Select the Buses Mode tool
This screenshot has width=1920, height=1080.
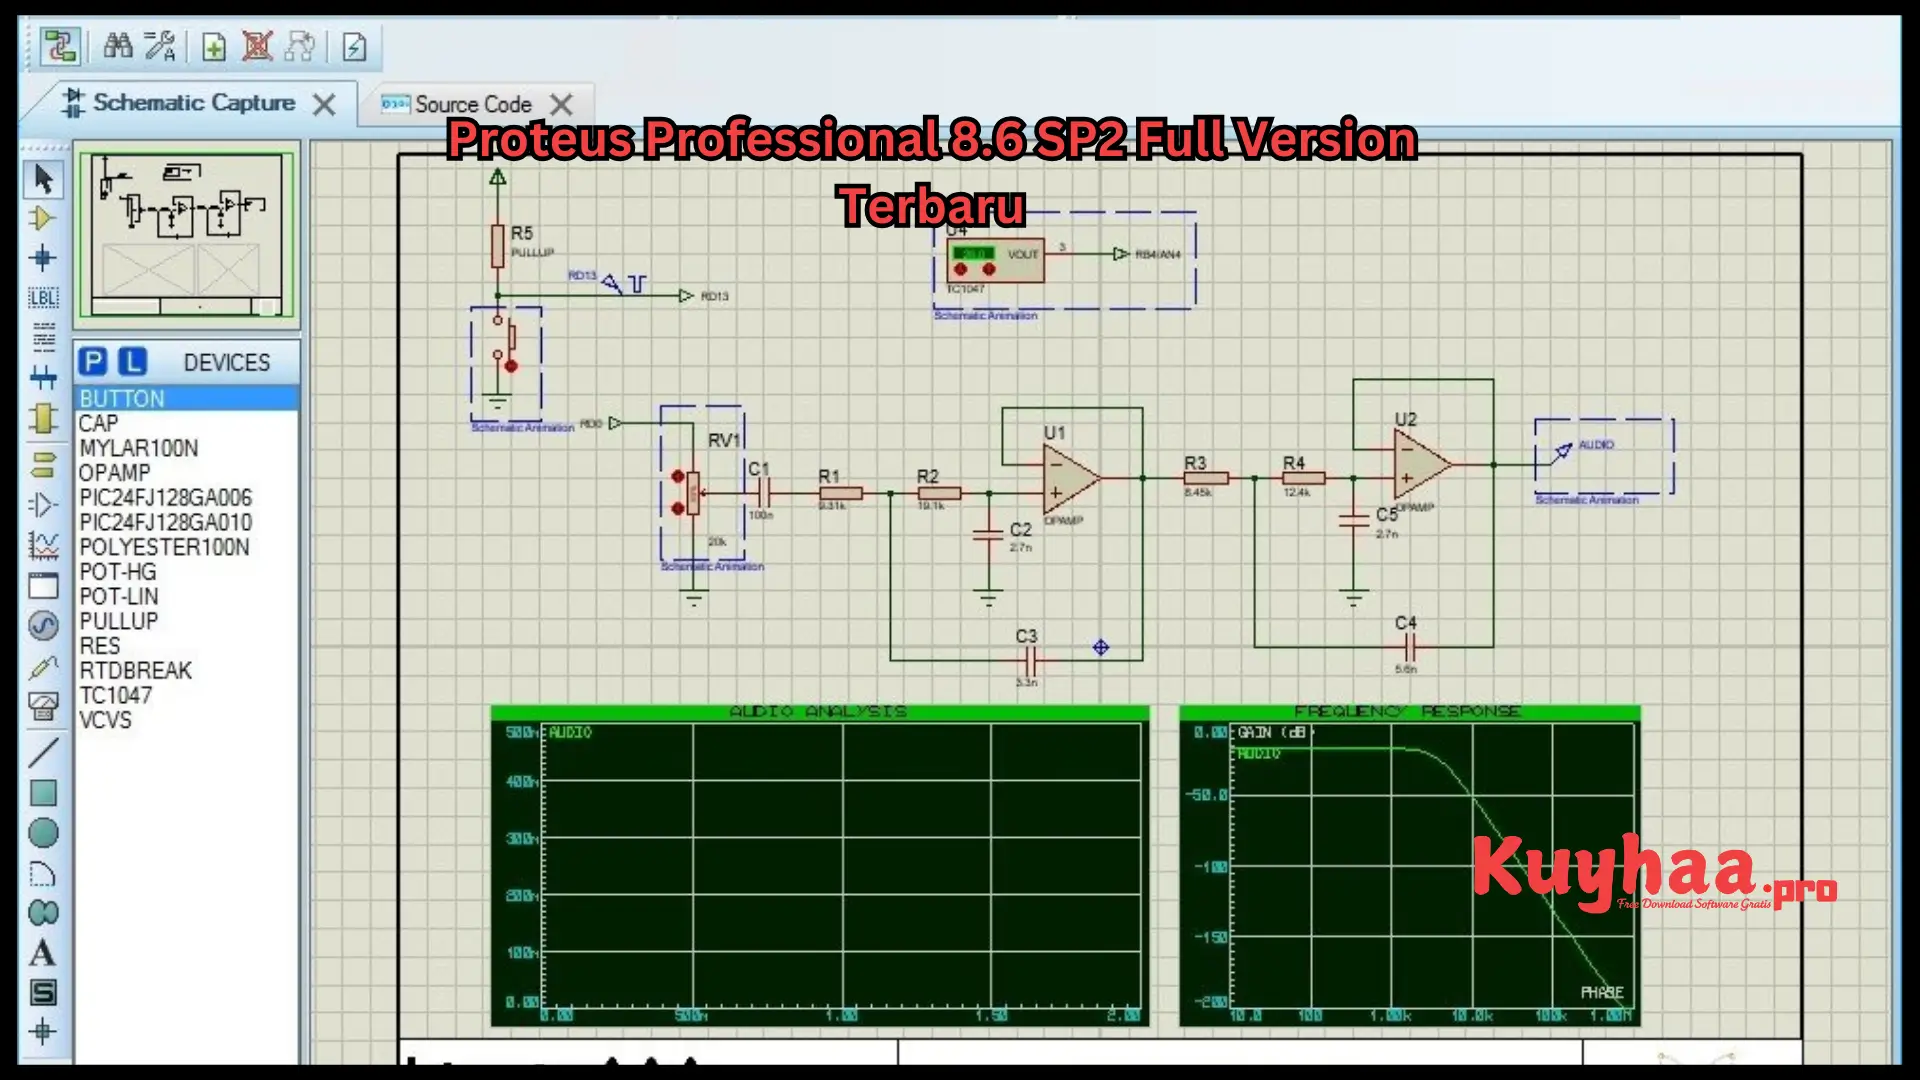tap(43, 378)
